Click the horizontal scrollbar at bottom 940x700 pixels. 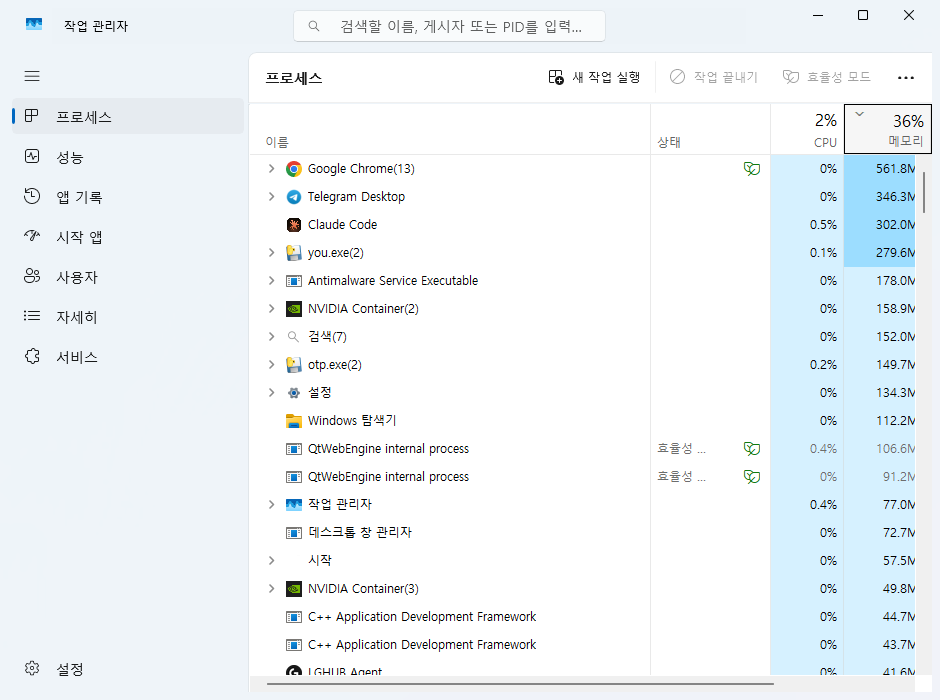520,683
